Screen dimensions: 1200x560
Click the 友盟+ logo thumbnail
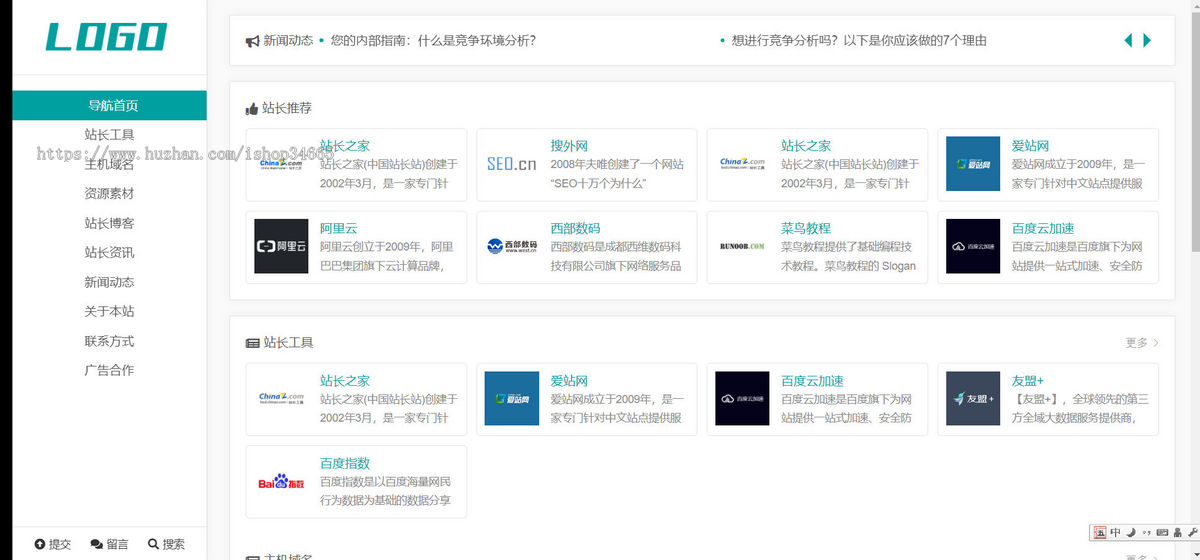click(x=973, y=398)
